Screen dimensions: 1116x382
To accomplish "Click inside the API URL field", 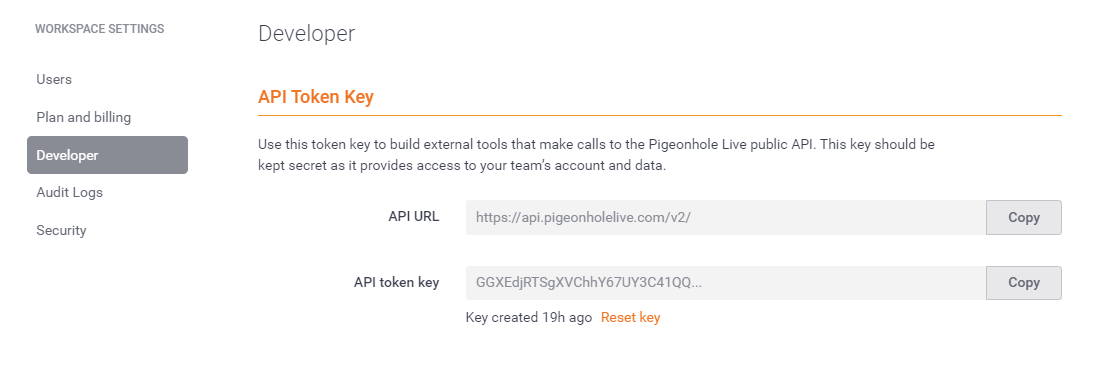I will click(726, 218).
